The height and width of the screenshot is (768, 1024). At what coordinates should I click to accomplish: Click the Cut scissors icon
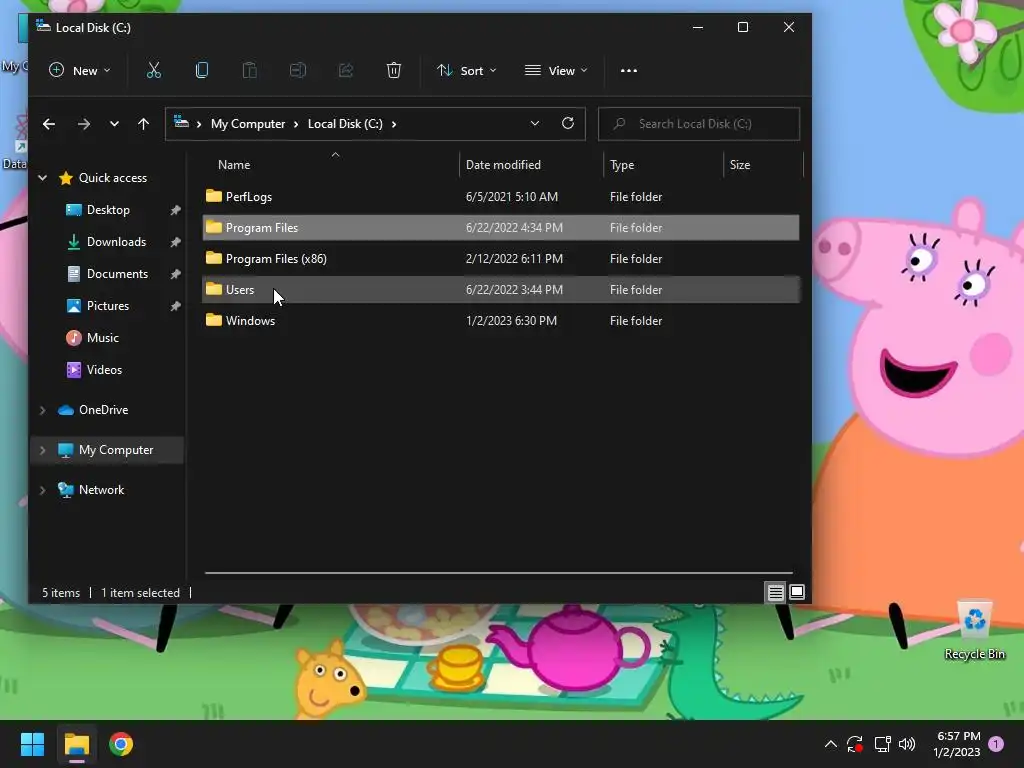coord(153,71)
